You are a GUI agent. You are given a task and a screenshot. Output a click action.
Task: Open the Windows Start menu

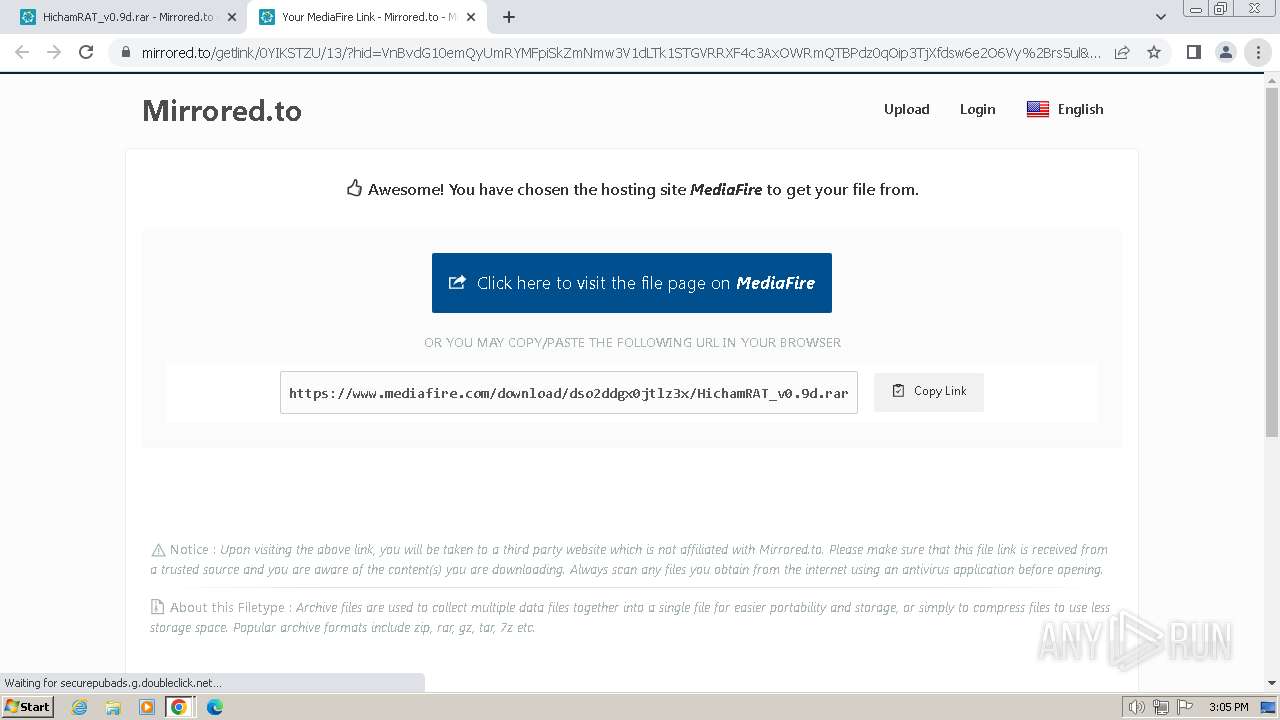pos(27,706)
